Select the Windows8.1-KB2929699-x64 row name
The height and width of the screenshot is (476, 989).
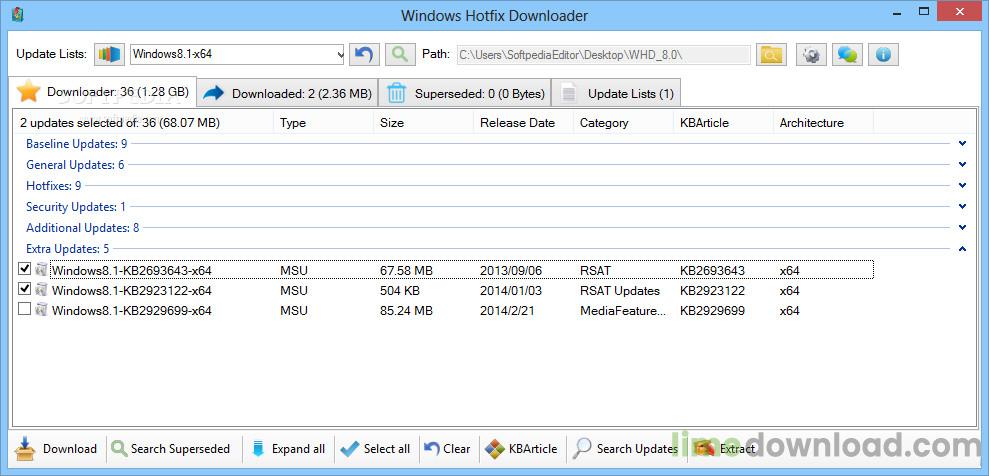pos(132,311)
